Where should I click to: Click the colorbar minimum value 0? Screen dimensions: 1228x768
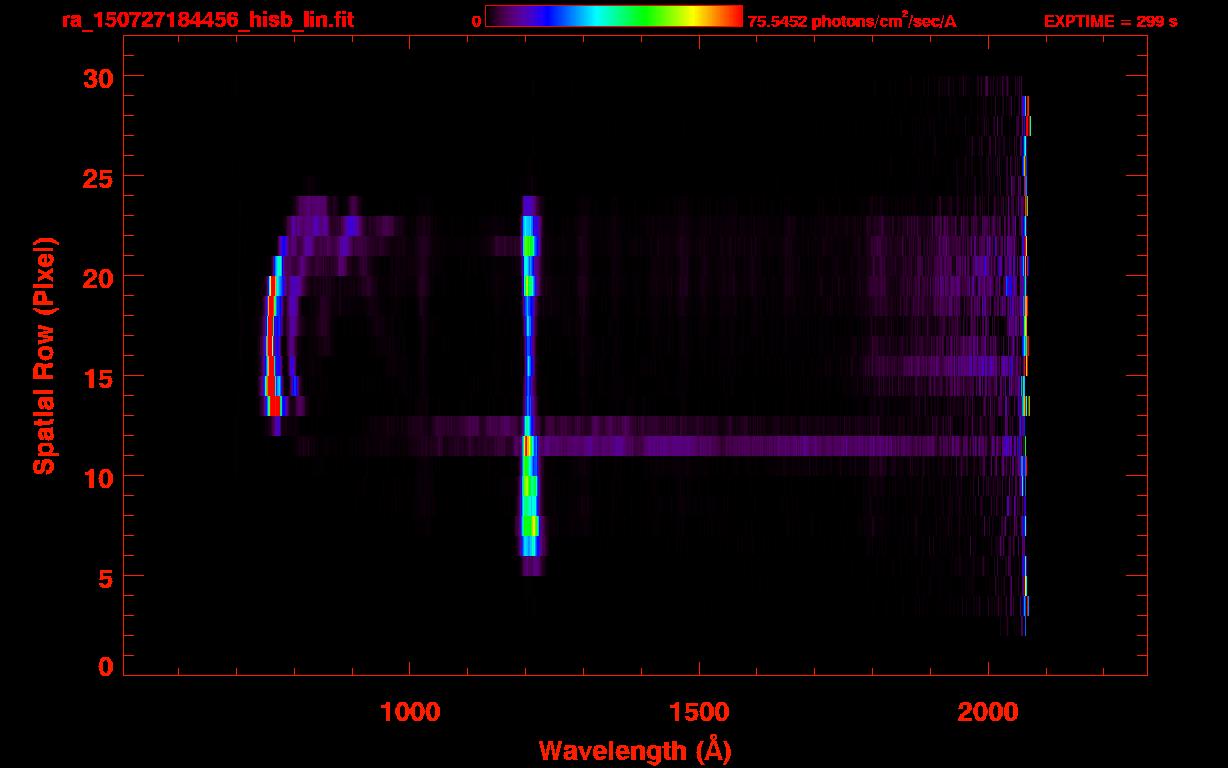point(476,21)
